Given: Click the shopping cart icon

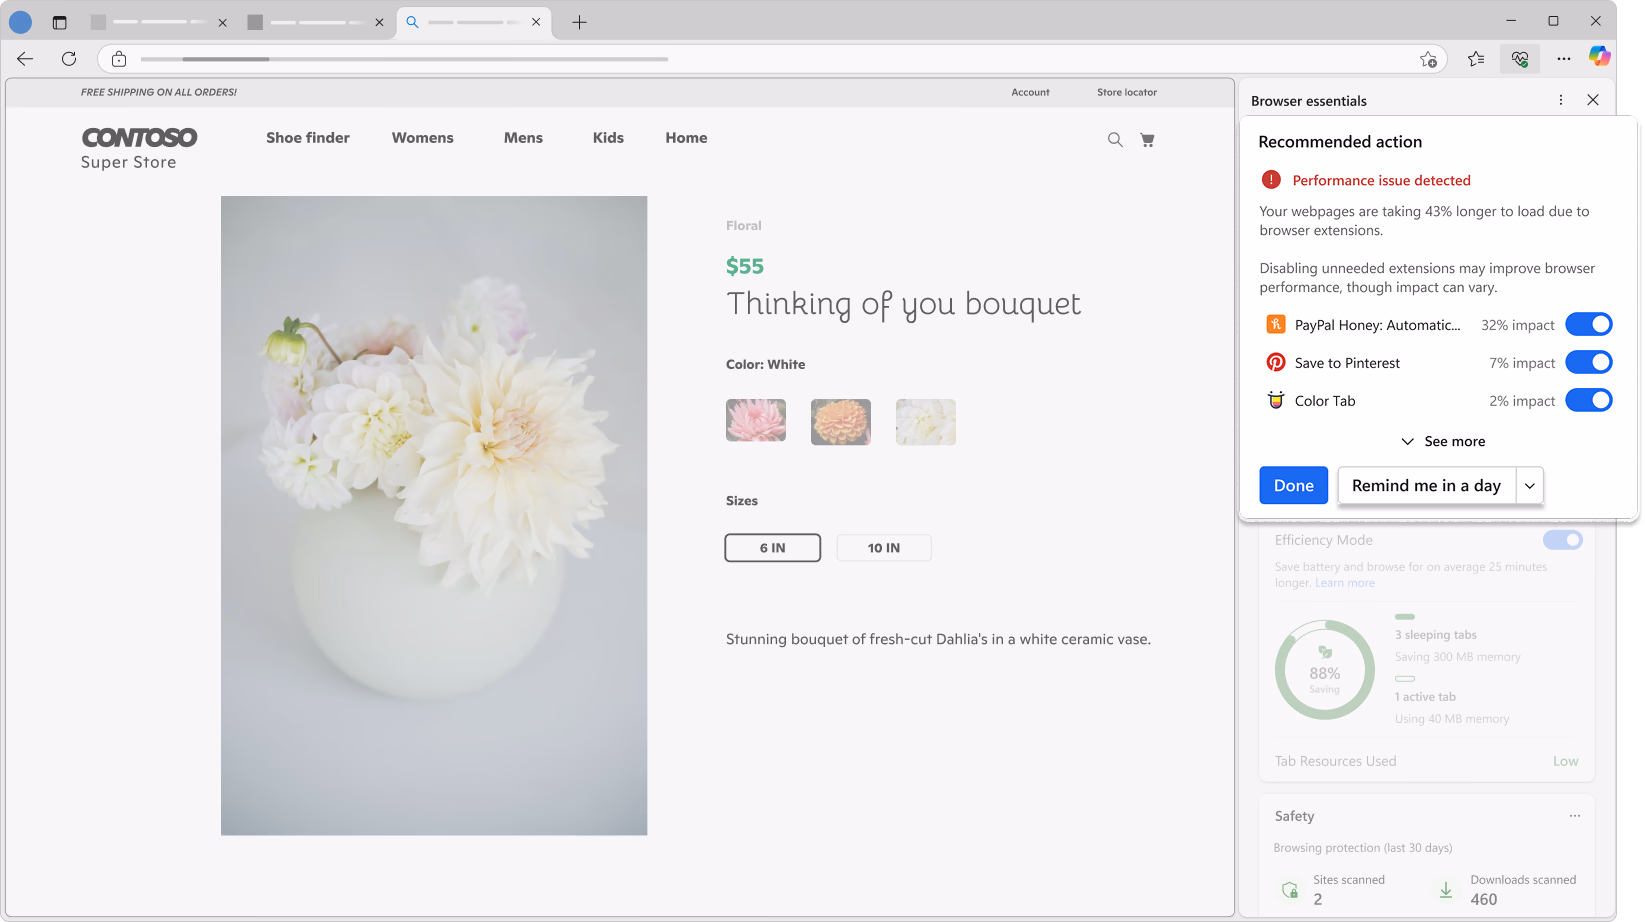Looking at the screenshot, I should [x=1147, y=140].
